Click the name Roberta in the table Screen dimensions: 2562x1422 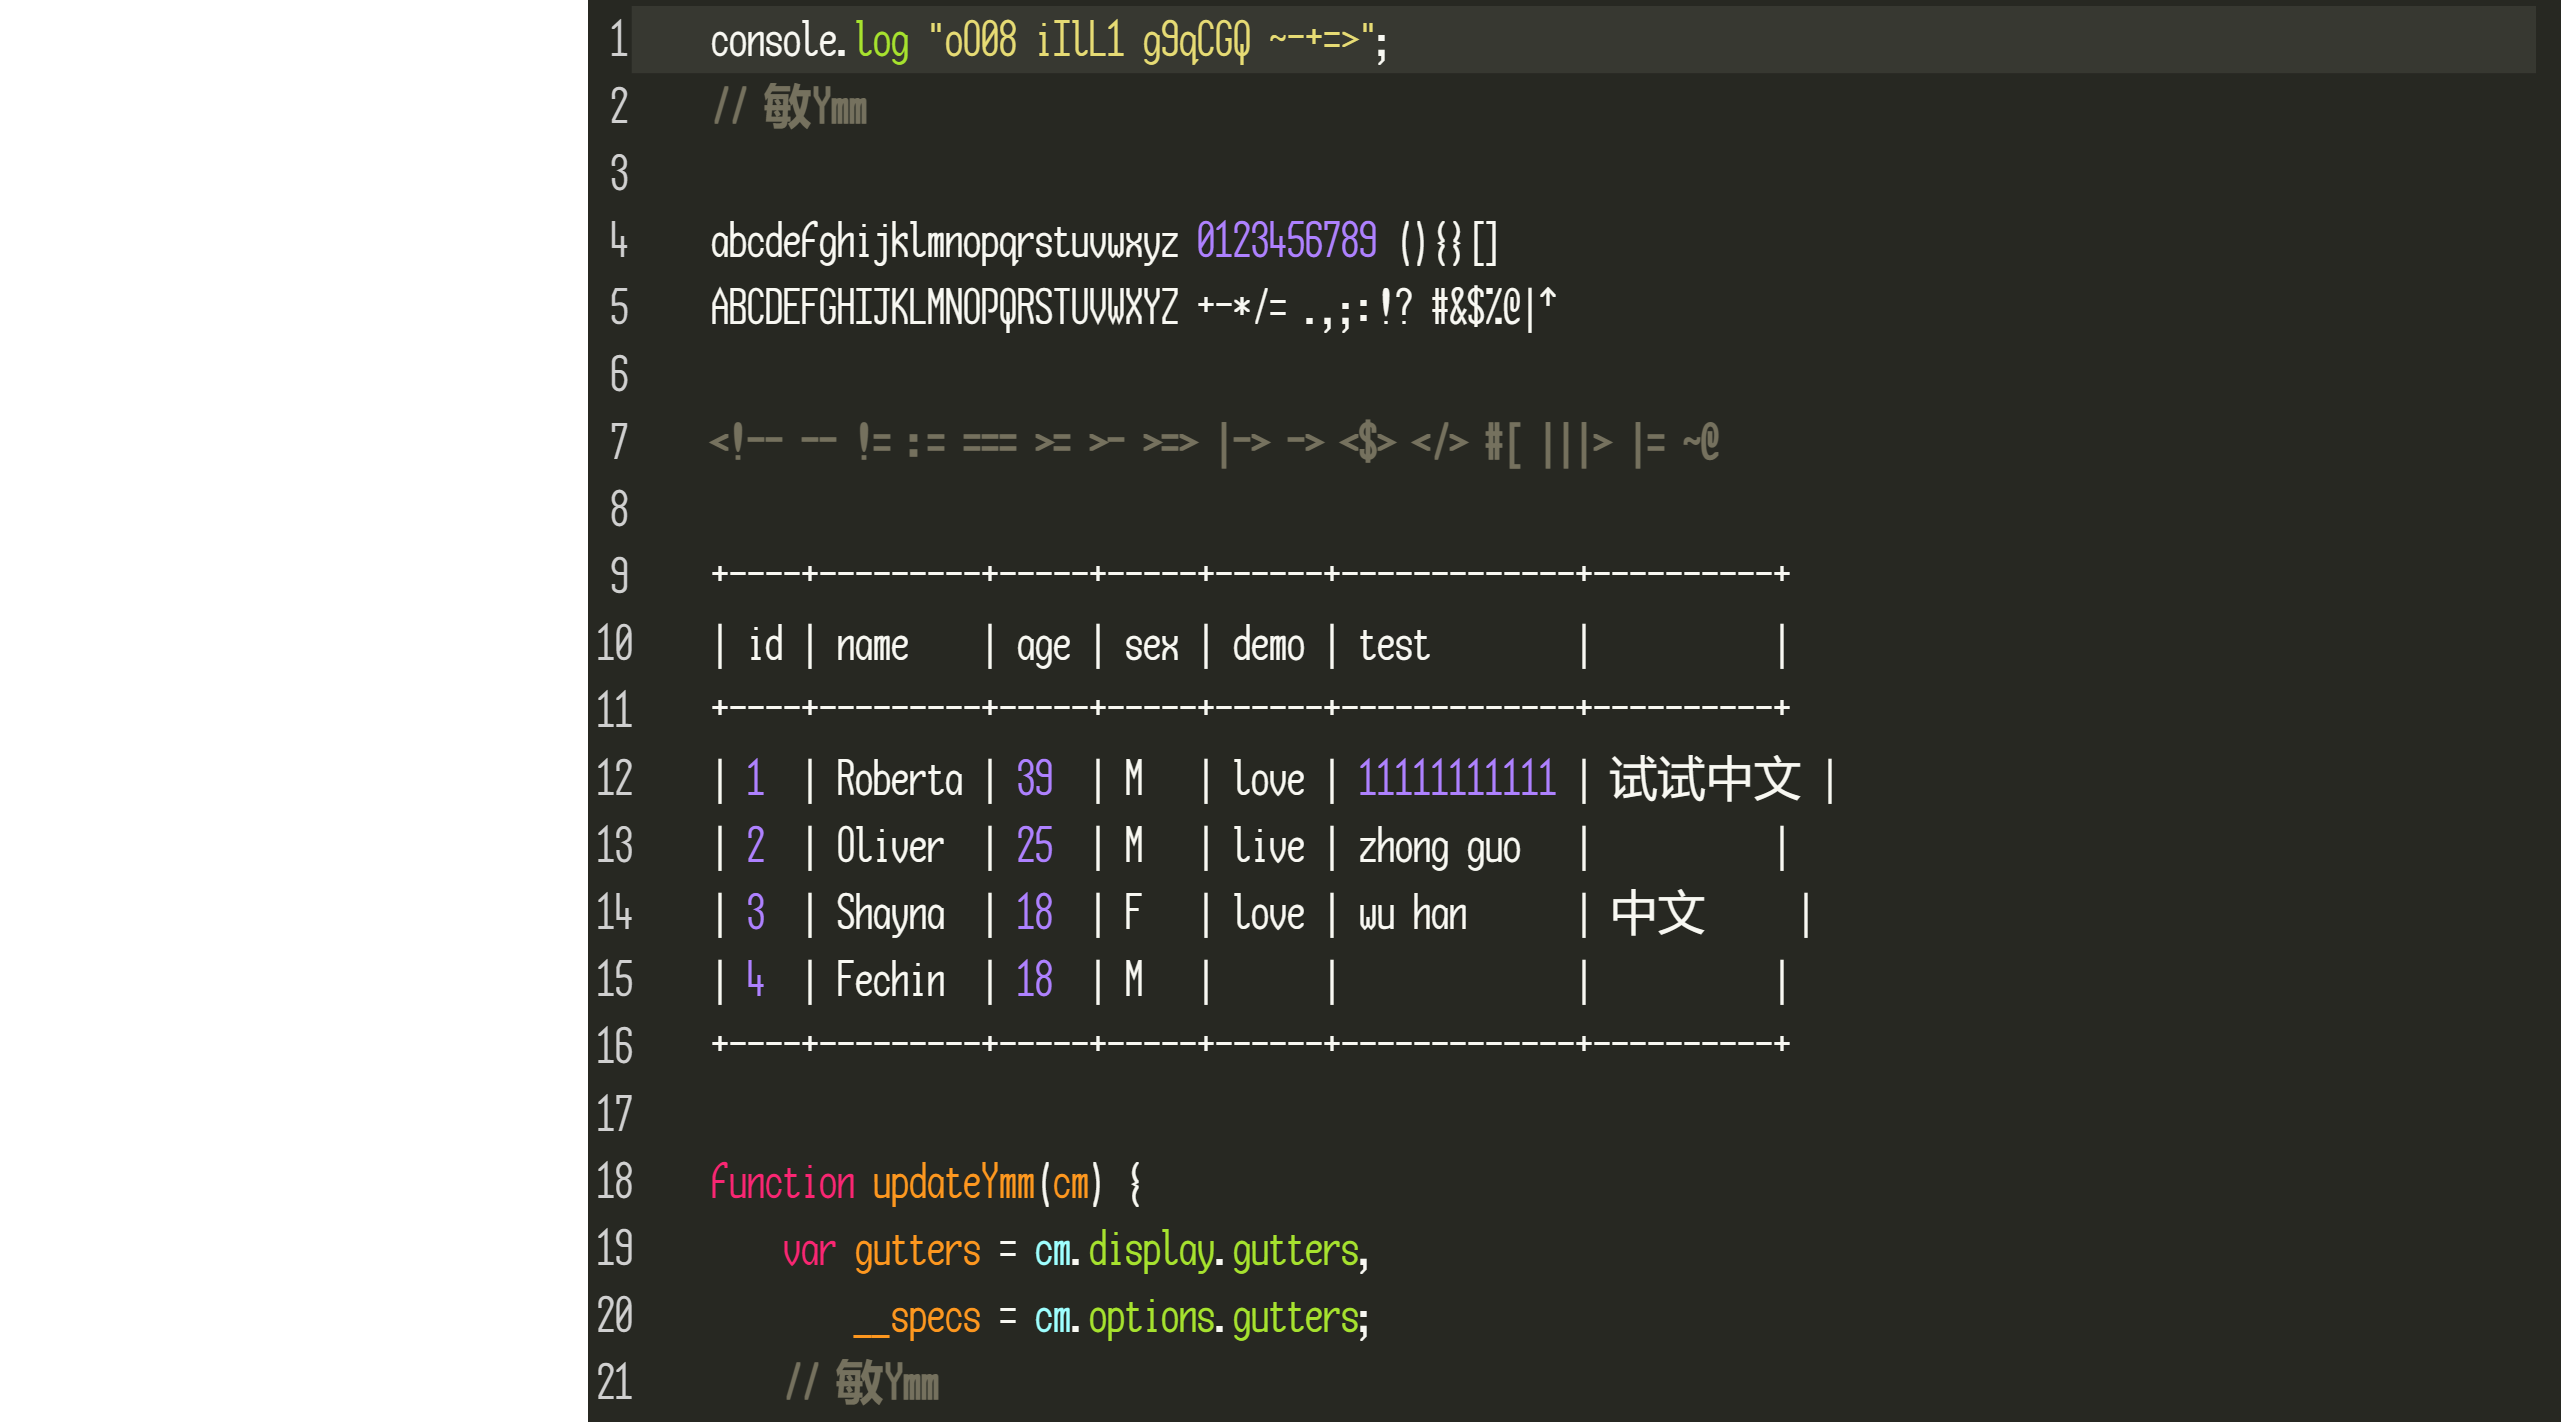(x=899, y=778)
